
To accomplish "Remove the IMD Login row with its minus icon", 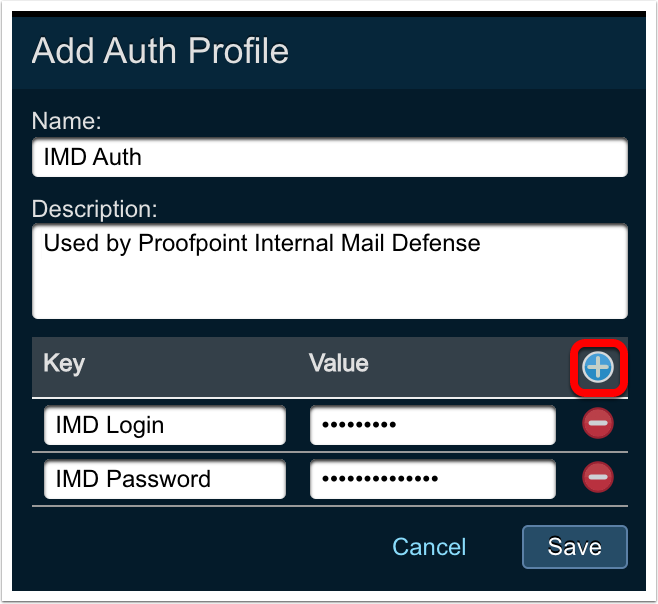I will 598,424.
